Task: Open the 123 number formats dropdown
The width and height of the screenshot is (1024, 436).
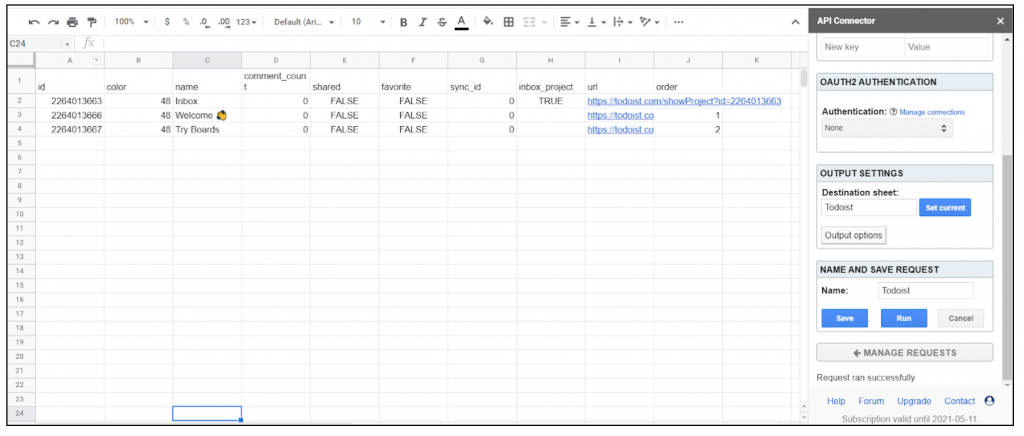Action: tap(246, 22)
